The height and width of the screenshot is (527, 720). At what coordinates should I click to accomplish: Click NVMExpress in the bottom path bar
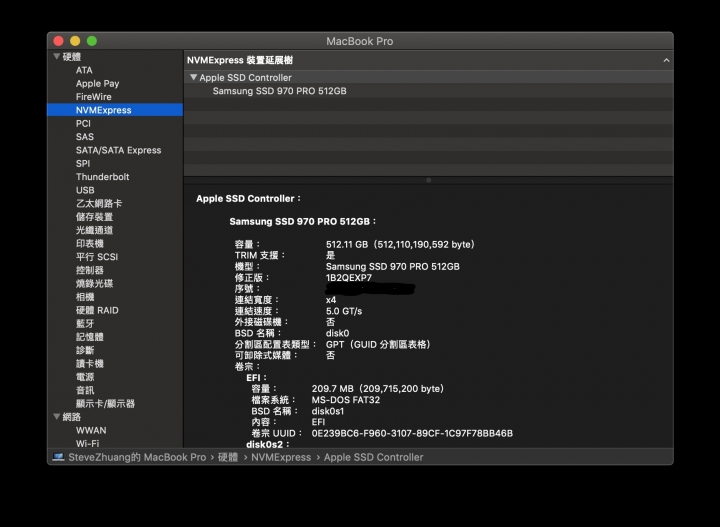281,457
